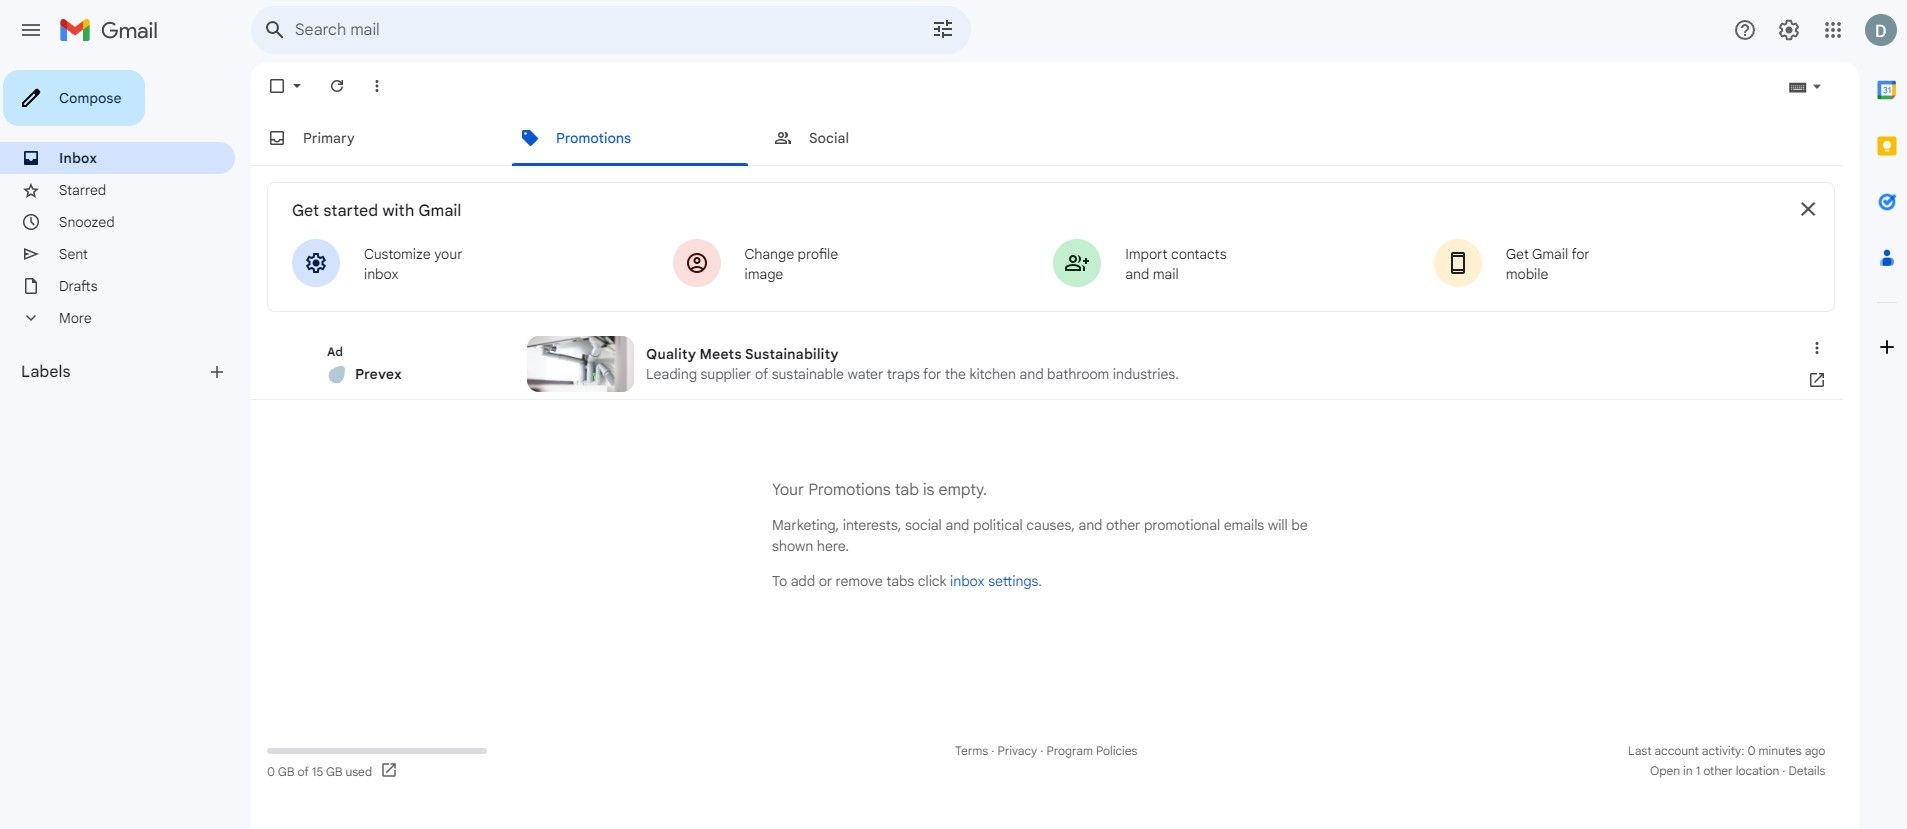Click the Search mail field
The height and width of the screenshot is (829, 1907).
point(610,30)
